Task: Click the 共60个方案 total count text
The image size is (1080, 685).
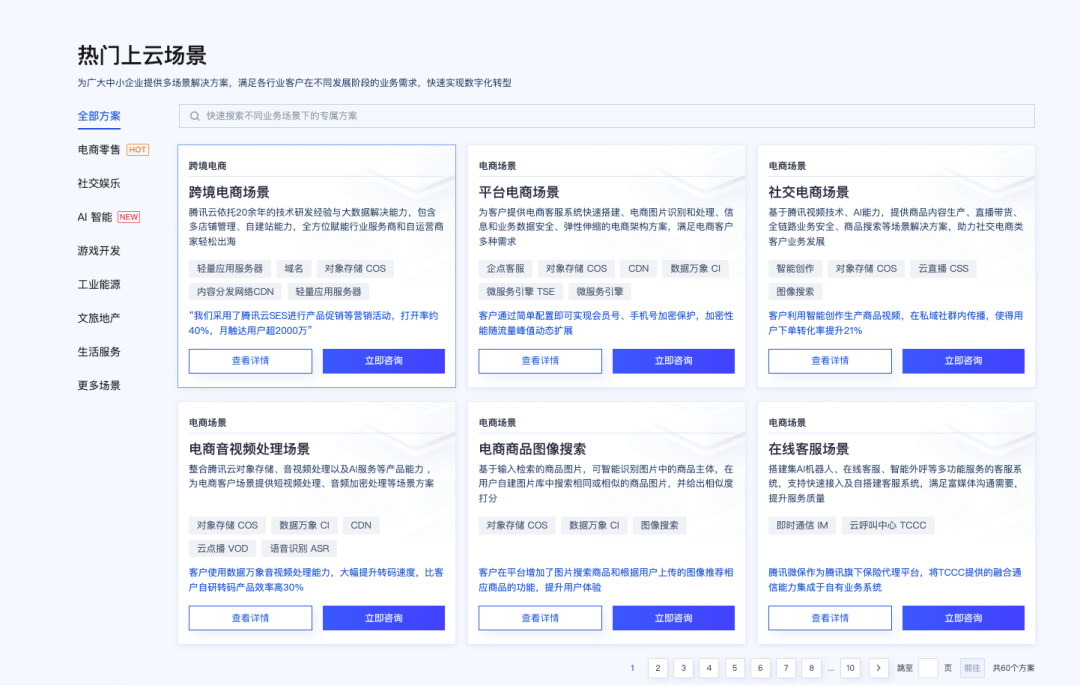Action: click(x=1013, y=668)
